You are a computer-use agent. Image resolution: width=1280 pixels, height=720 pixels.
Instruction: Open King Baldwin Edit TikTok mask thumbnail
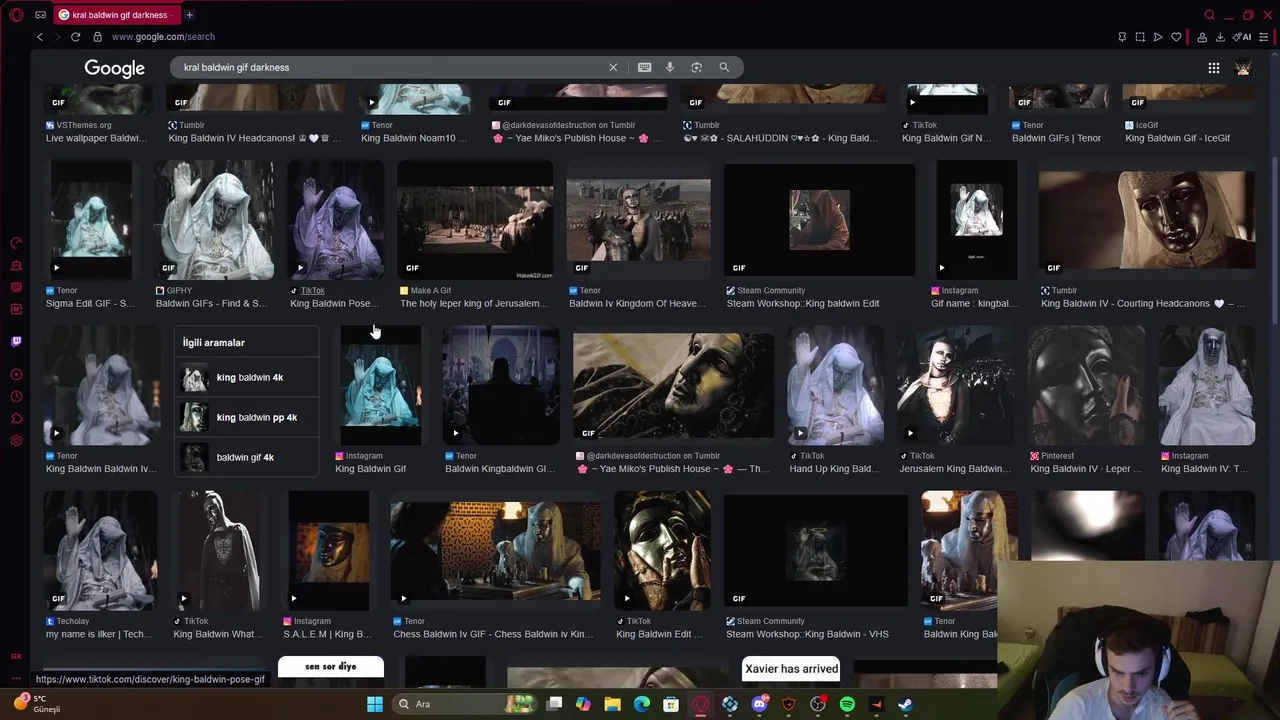tap(662, 551)
